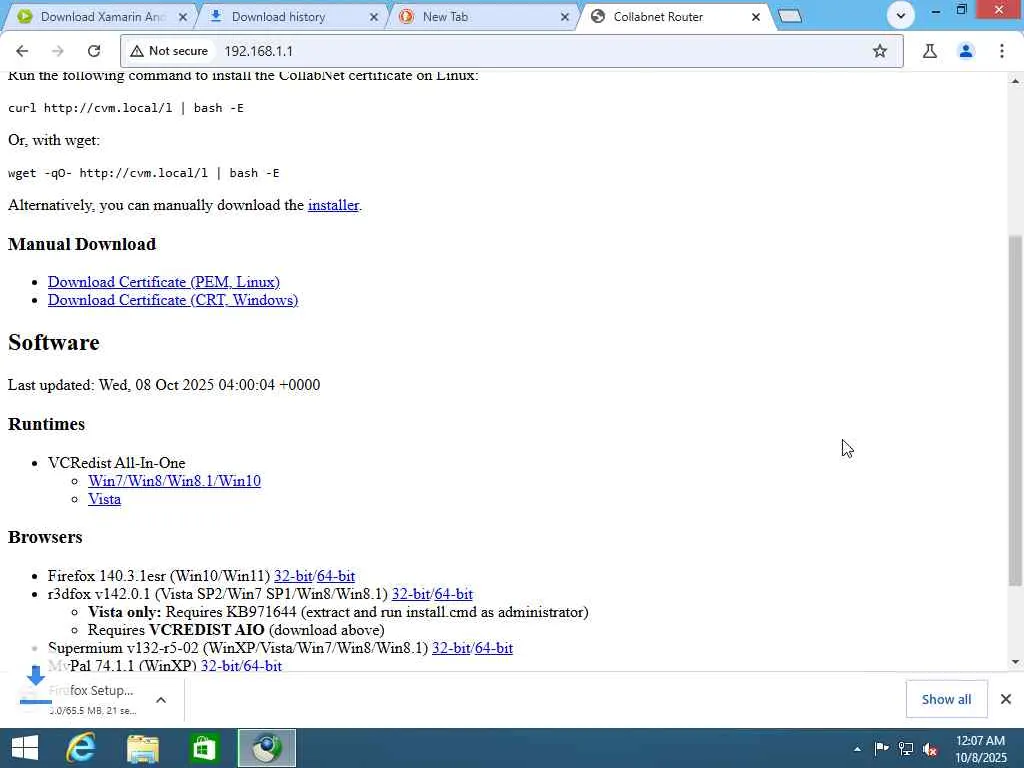Download MyPal 74.1.1 32-bit
Image resolution: width=1024 pixels, height=768 pixels.
coord(219,665)
